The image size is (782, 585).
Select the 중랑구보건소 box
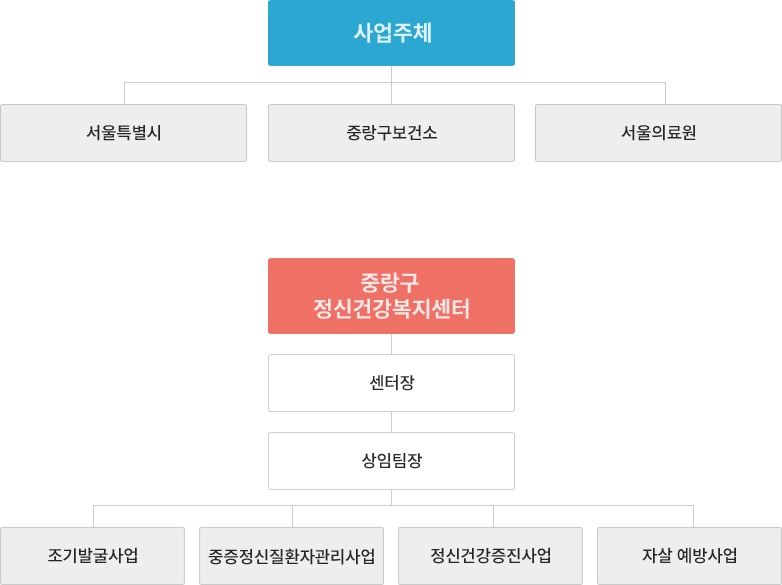point(391,133)
